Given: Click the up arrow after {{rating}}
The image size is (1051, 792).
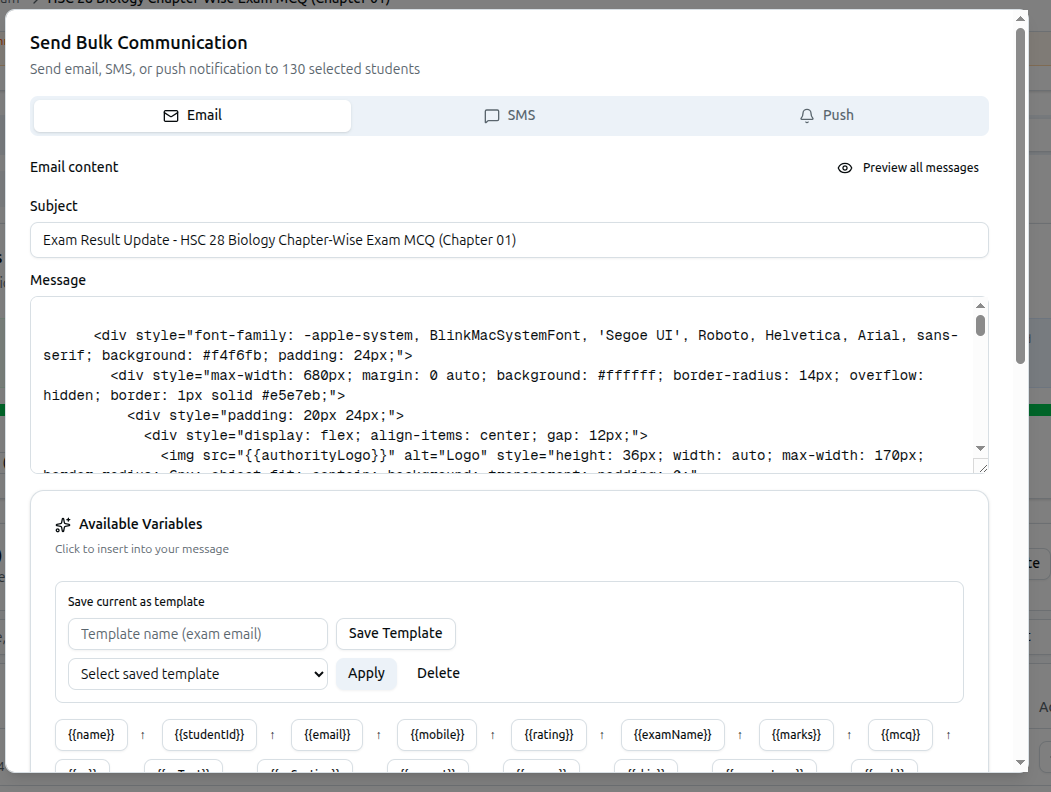Looking at the screenshot, I should click(602, 736).
